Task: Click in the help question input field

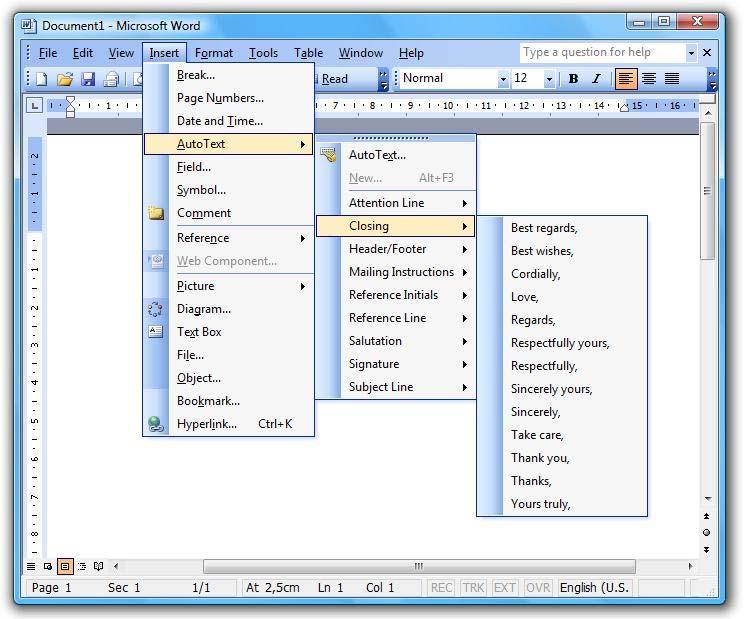Action: click(x=603, y=53)
